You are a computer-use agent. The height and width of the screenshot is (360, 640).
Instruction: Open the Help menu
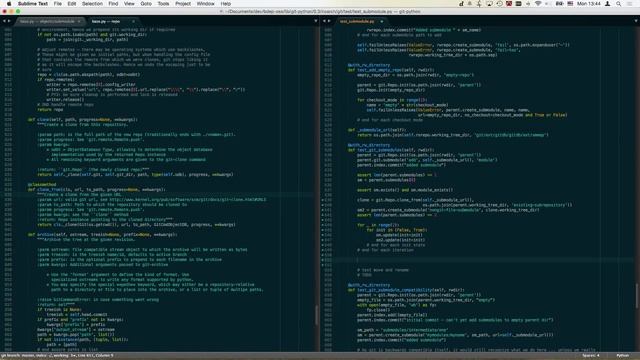tap(226, 4)
